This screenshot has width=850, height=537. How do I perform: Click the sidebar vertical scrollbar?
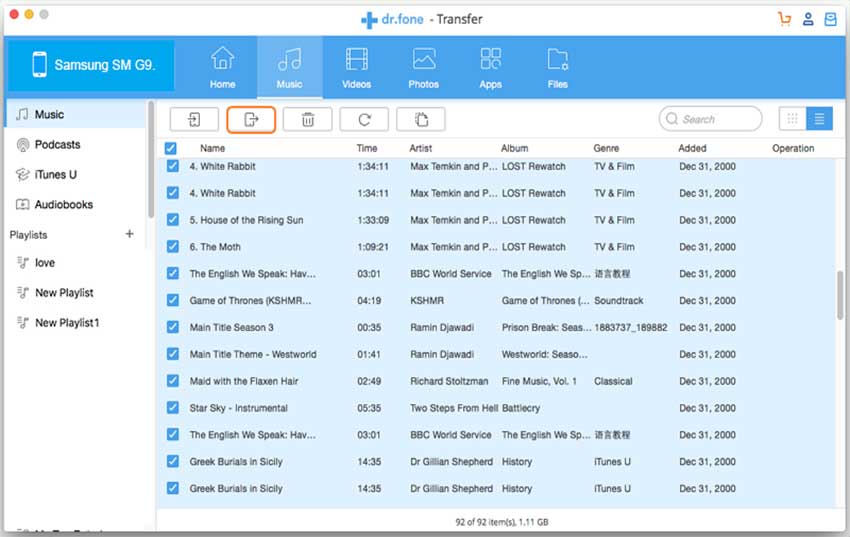[x=151, y=159]
